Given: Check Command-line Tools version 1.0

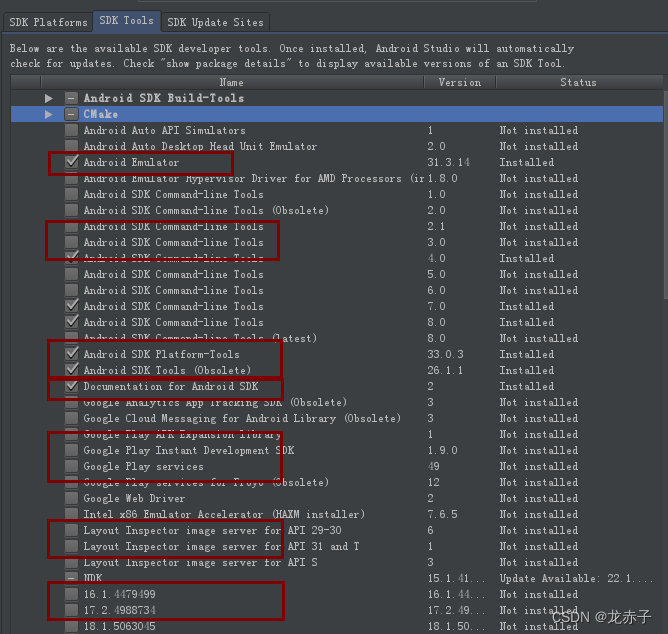Looking at the screenshot, I should (x=72, y=194).
